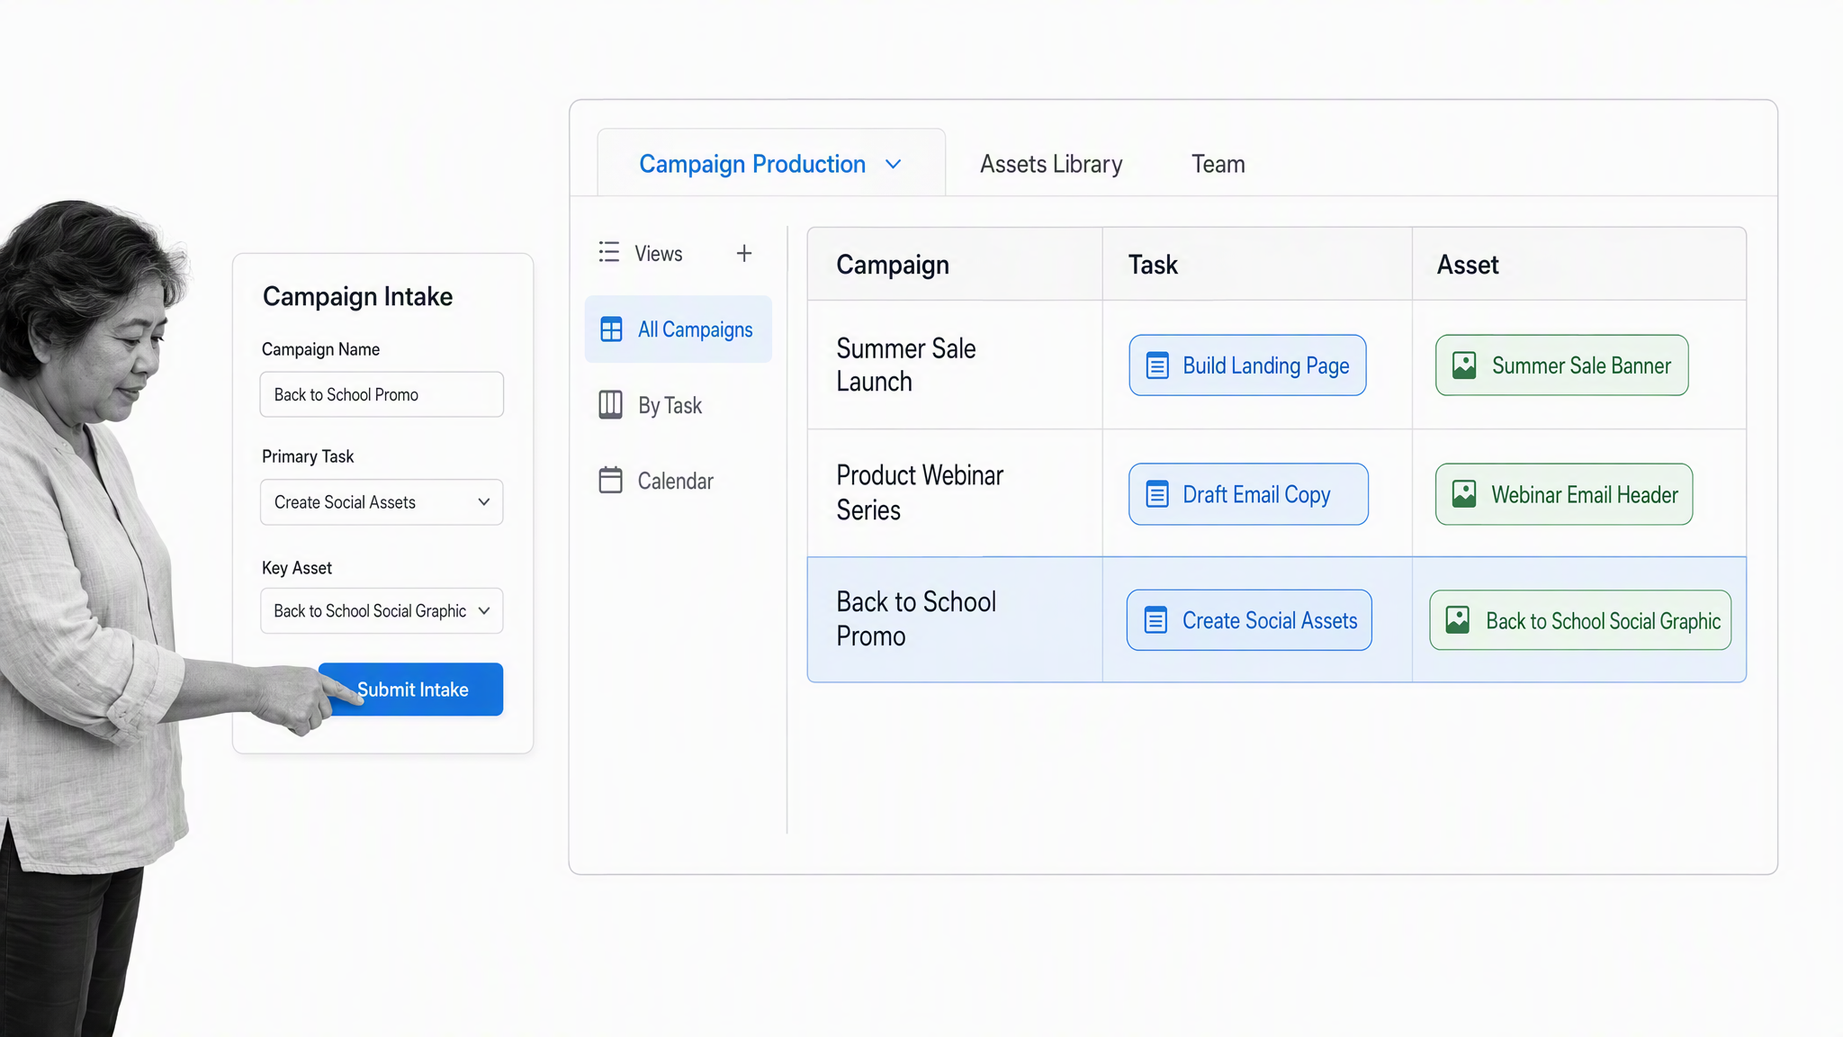Click document icon in Create Social Assets chip
The height and width of the screenshot is (1037, 1843).
(1156, 620)
